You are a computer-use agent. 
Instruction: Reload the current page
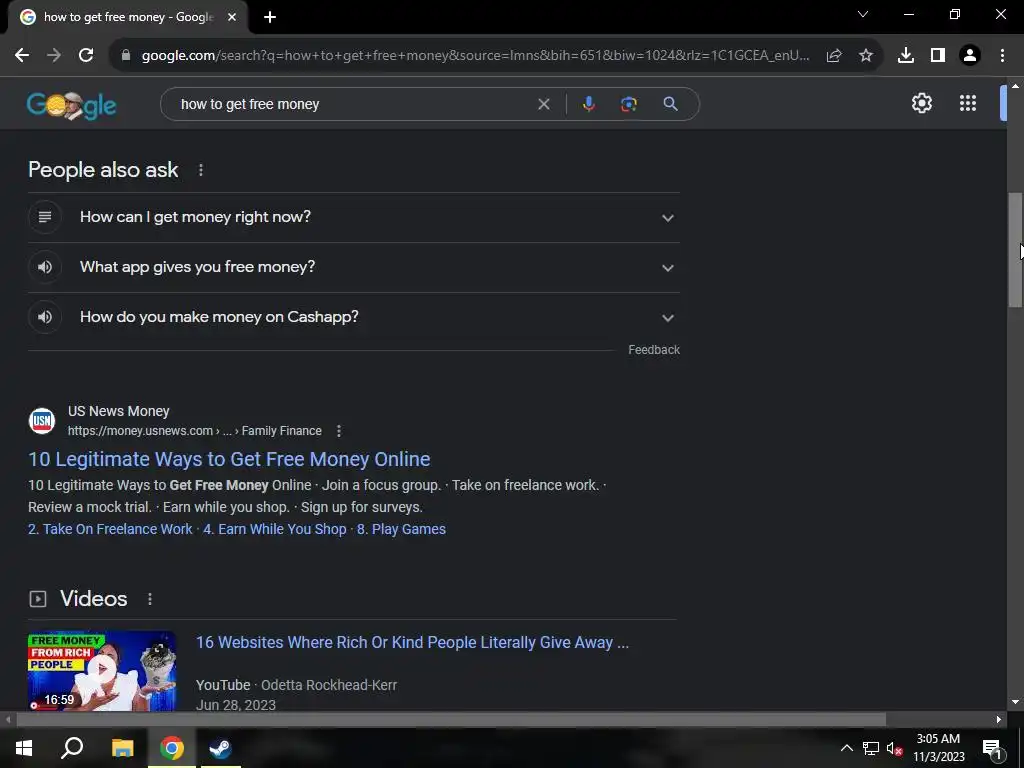[86, 56]
